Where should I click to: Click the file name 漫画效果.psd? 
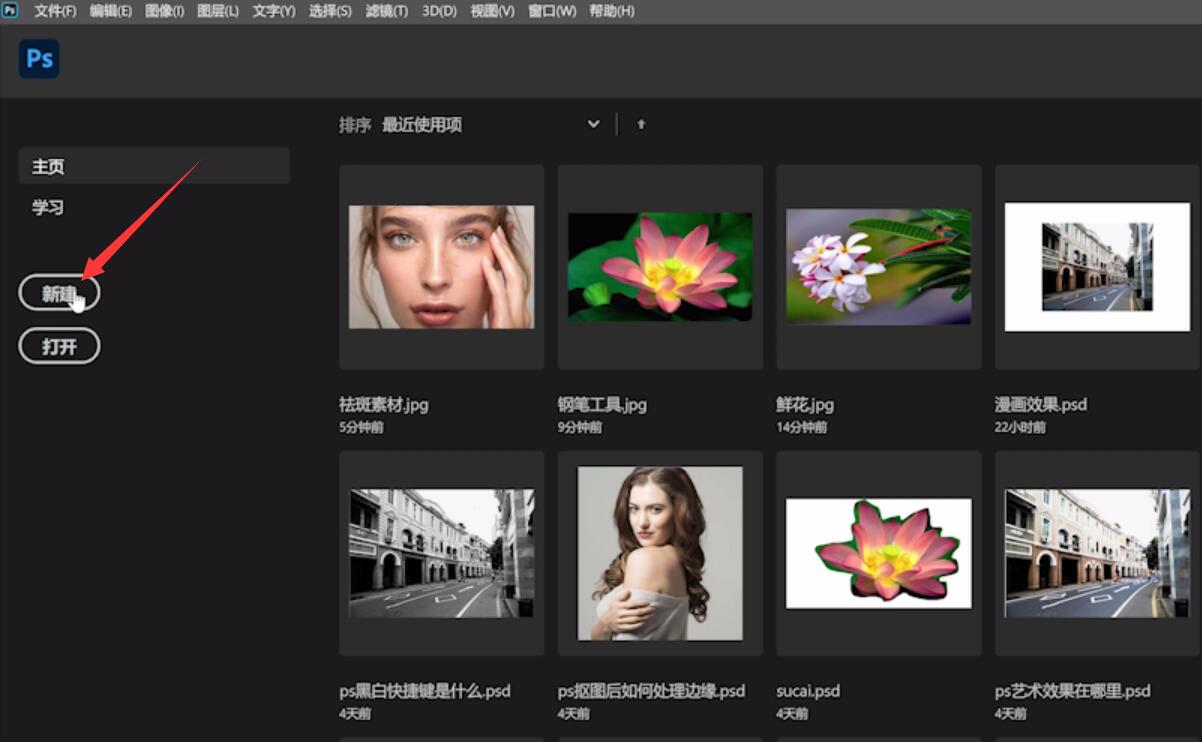tap(1041, 405)
